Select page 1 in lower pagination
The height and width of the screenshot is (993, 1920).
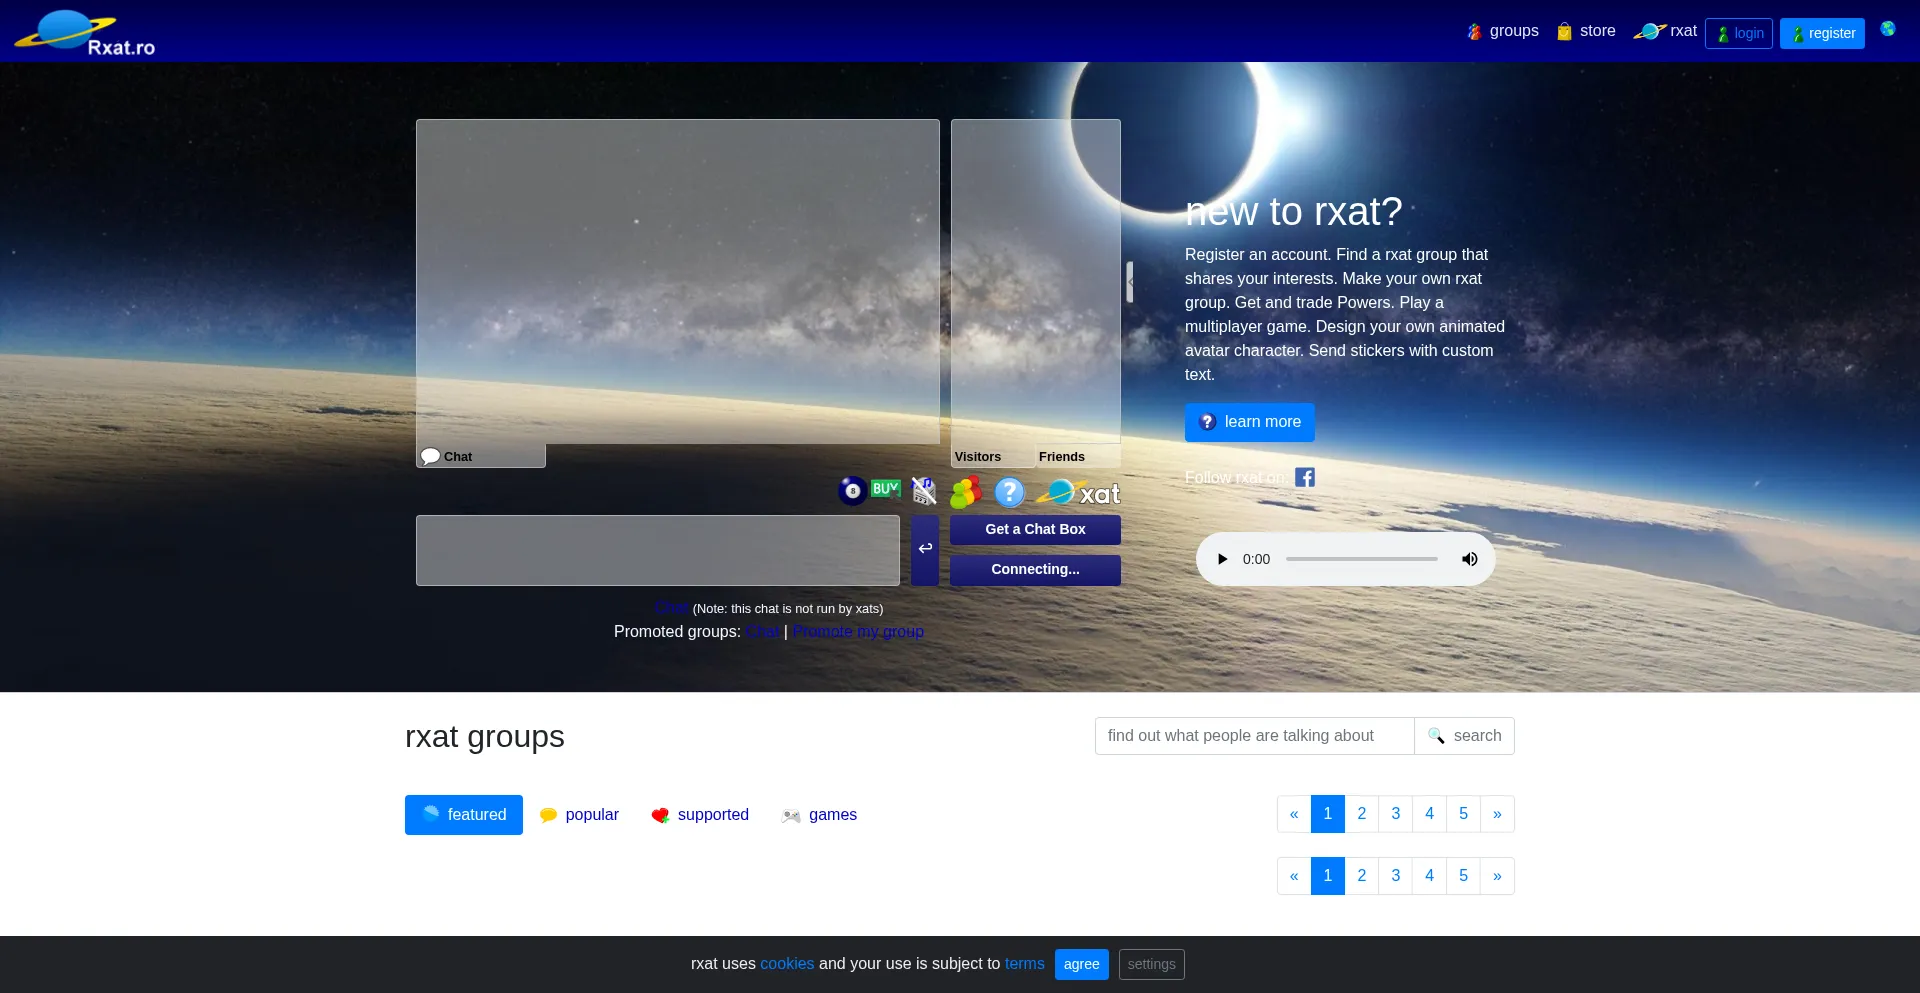click(x=1328, y=876)
